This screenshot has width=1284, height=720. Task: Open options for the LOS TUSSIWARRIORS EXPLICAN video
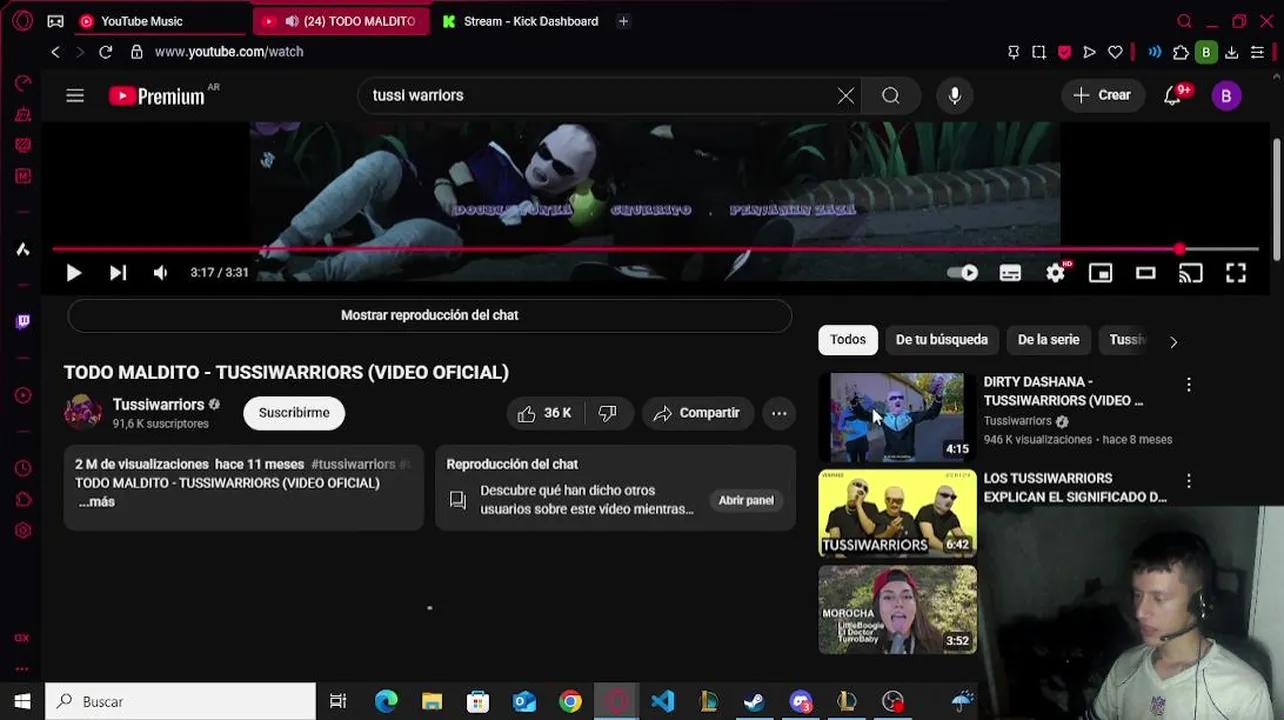[1189, 481]
